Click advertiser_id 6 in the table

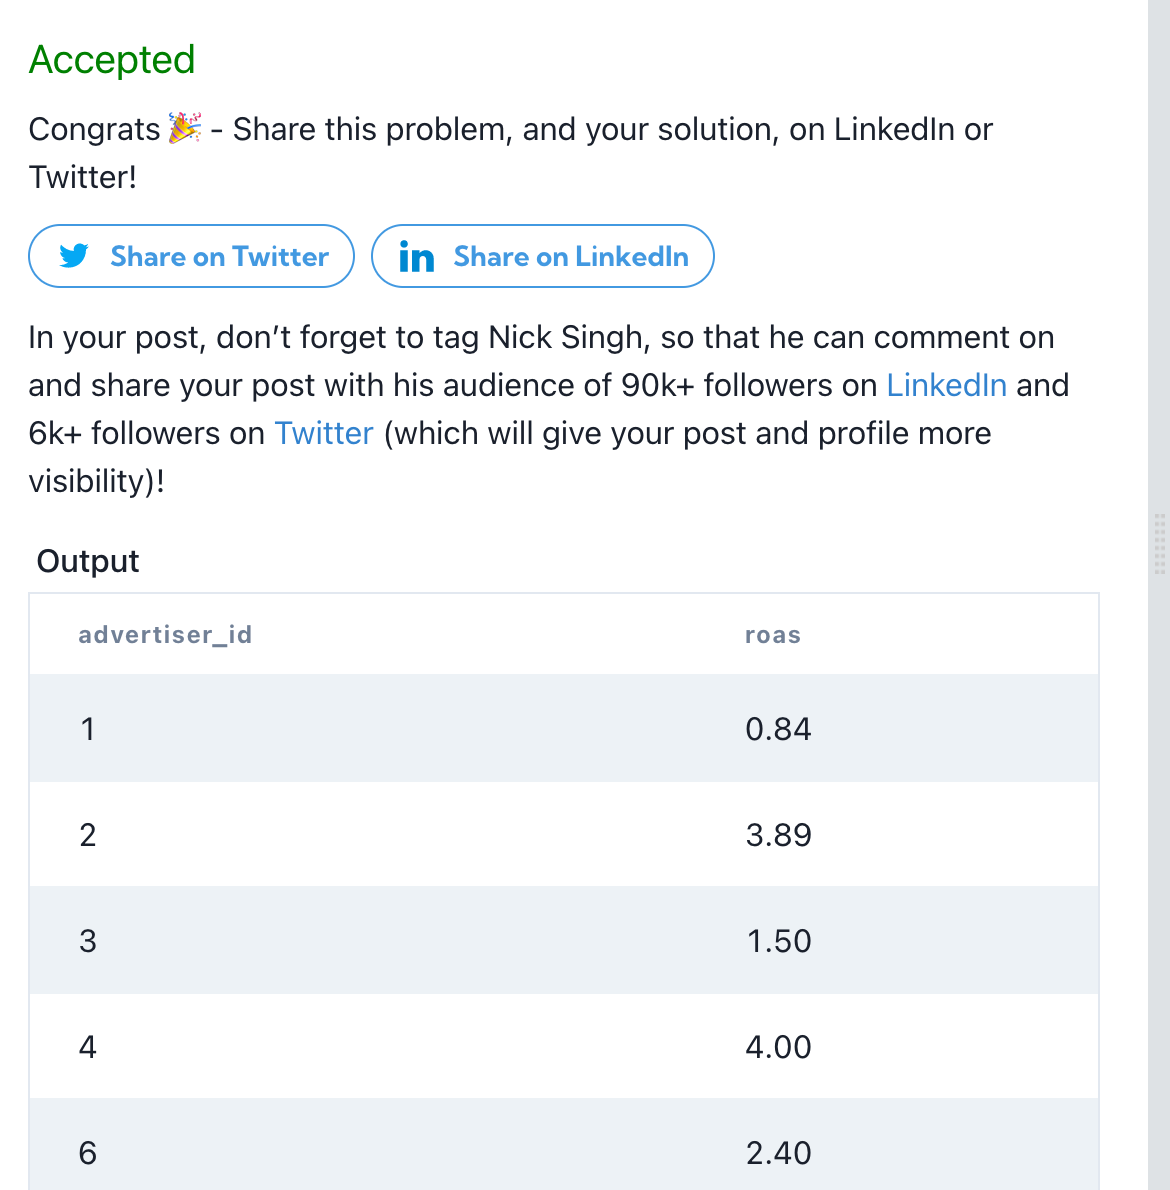88,1153
